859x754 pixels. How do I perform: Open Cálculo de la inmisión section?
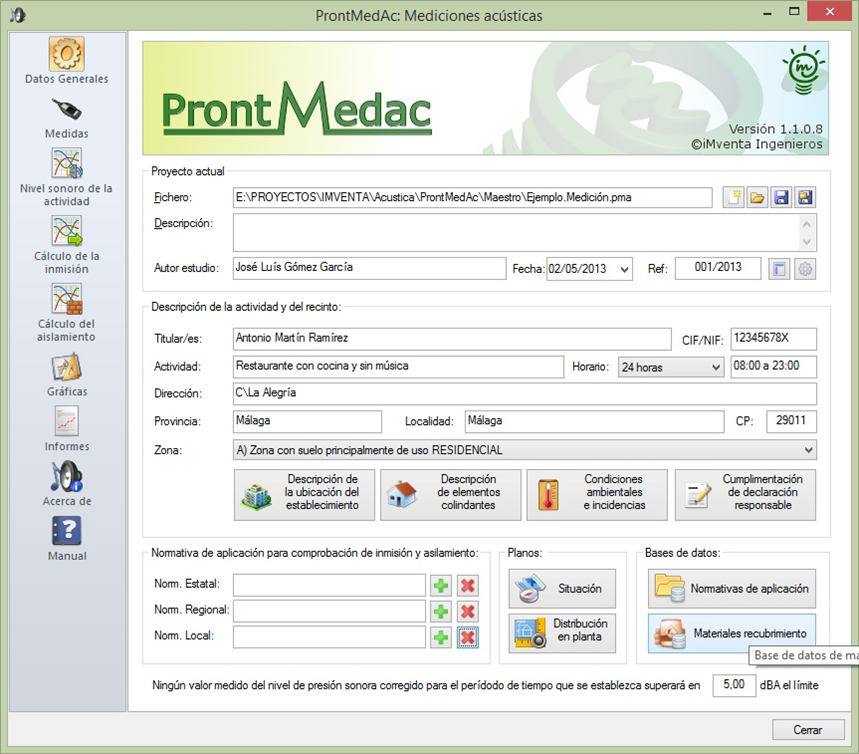[x=66, y=245]
